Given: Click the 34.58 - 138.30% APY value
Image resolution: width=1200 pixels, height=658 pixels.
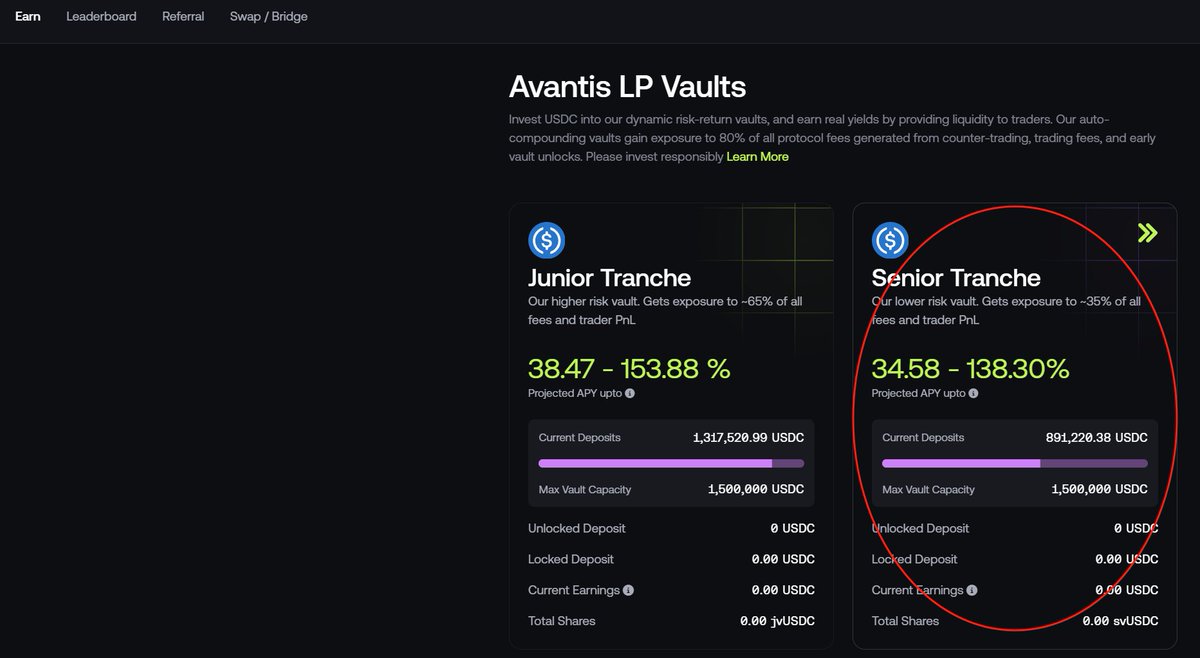Looking at the screenshot, I should 970,368.
